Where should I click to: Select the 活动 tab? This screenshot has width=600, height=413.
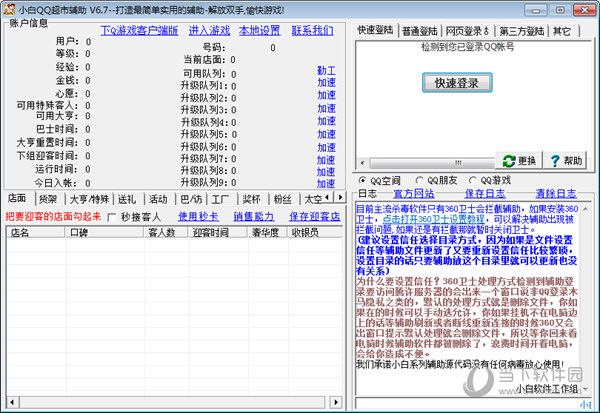(x=158, y=199)
